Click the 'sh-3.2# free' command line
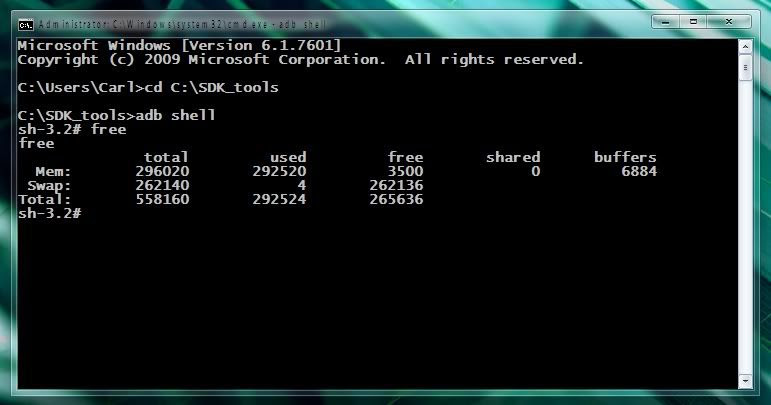Image resolution: width=771 pixels, height=405 pixels. (72, 130)
